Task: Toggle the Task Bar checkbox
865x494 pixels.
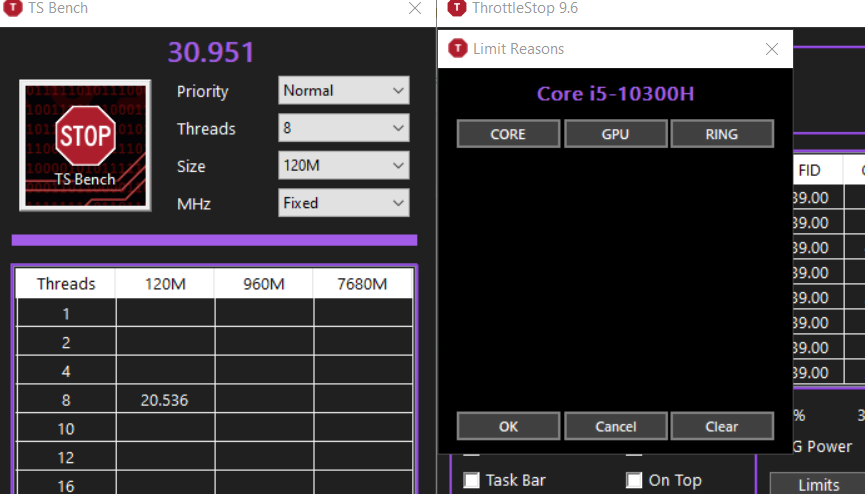Action: pos(472,480)
